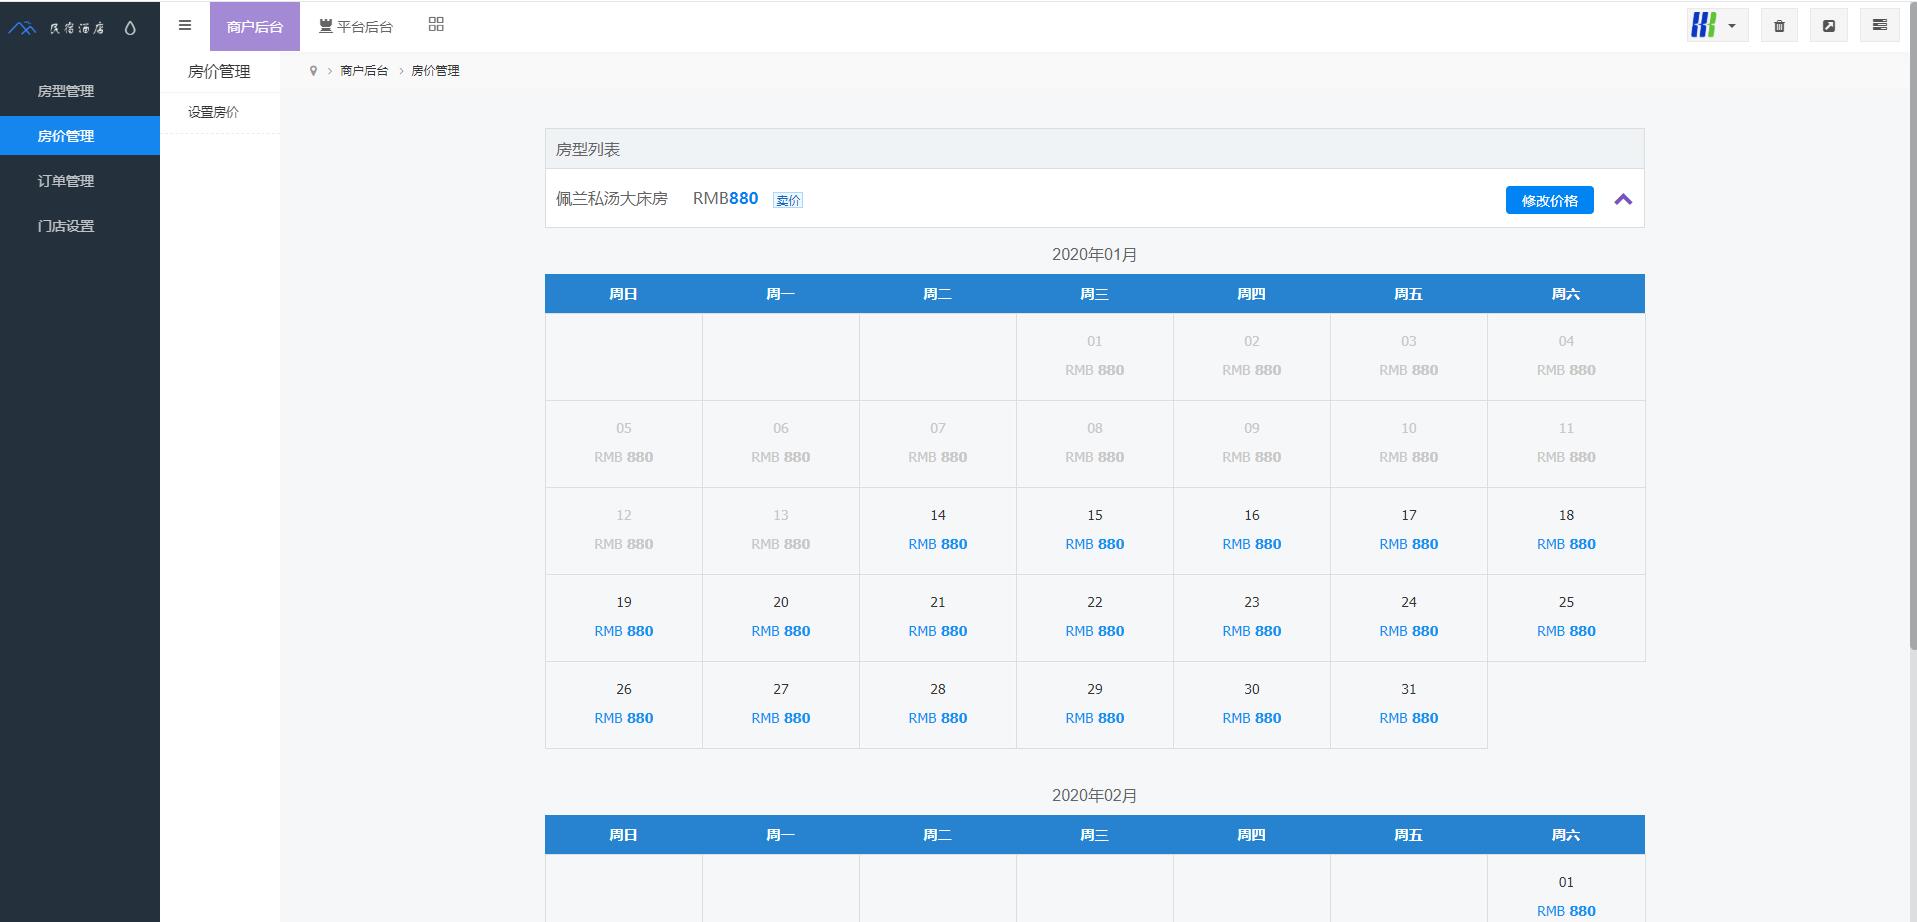Click the water drop icon beside hotel logo
The width and height of the screenshot is (1917, 922).
click(130, 28)
